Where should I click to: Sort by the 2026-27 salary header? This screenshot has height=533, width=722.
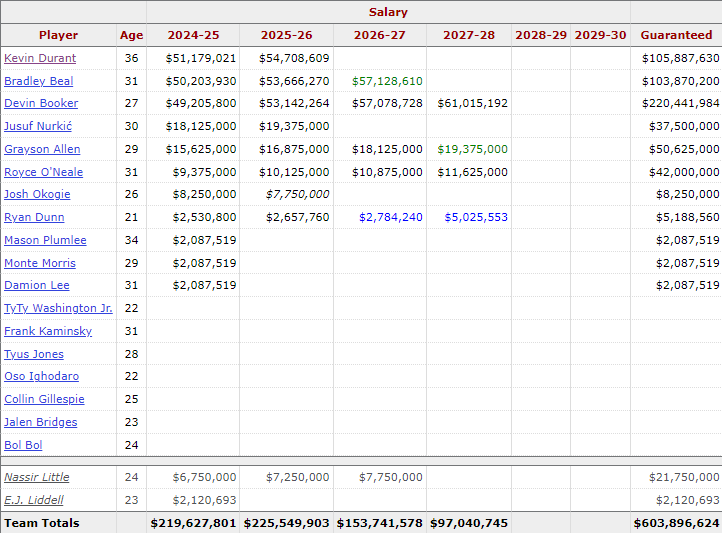point(379,35)
